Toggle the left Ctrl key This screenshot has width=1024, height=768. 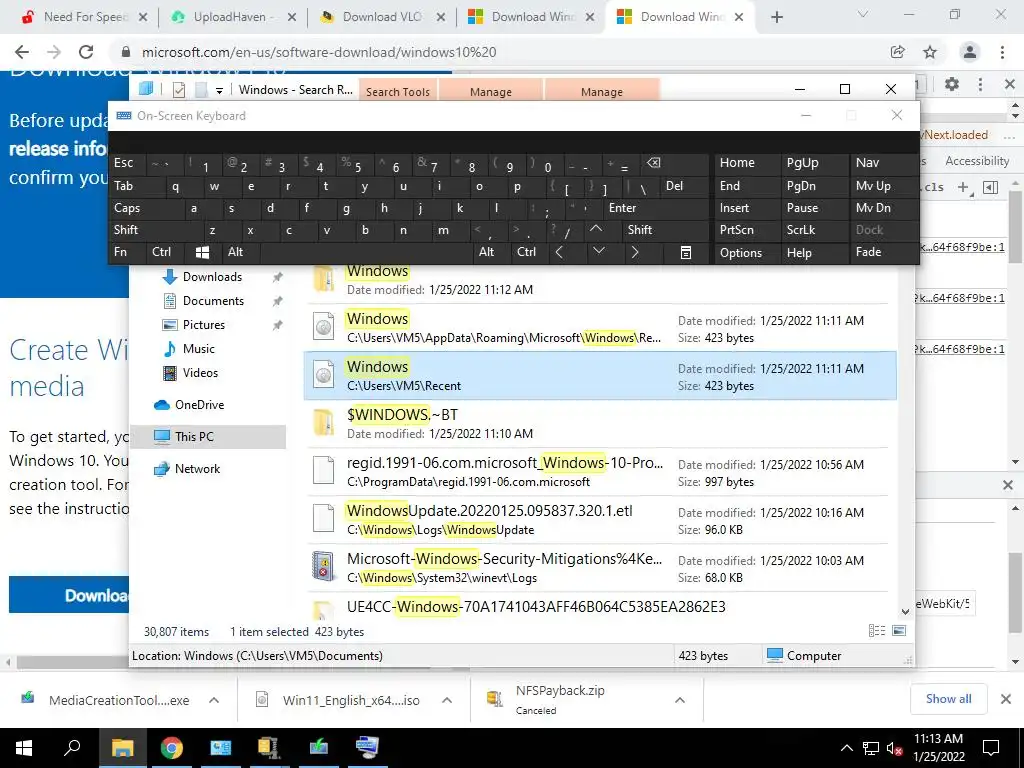(x=161, y=252)
